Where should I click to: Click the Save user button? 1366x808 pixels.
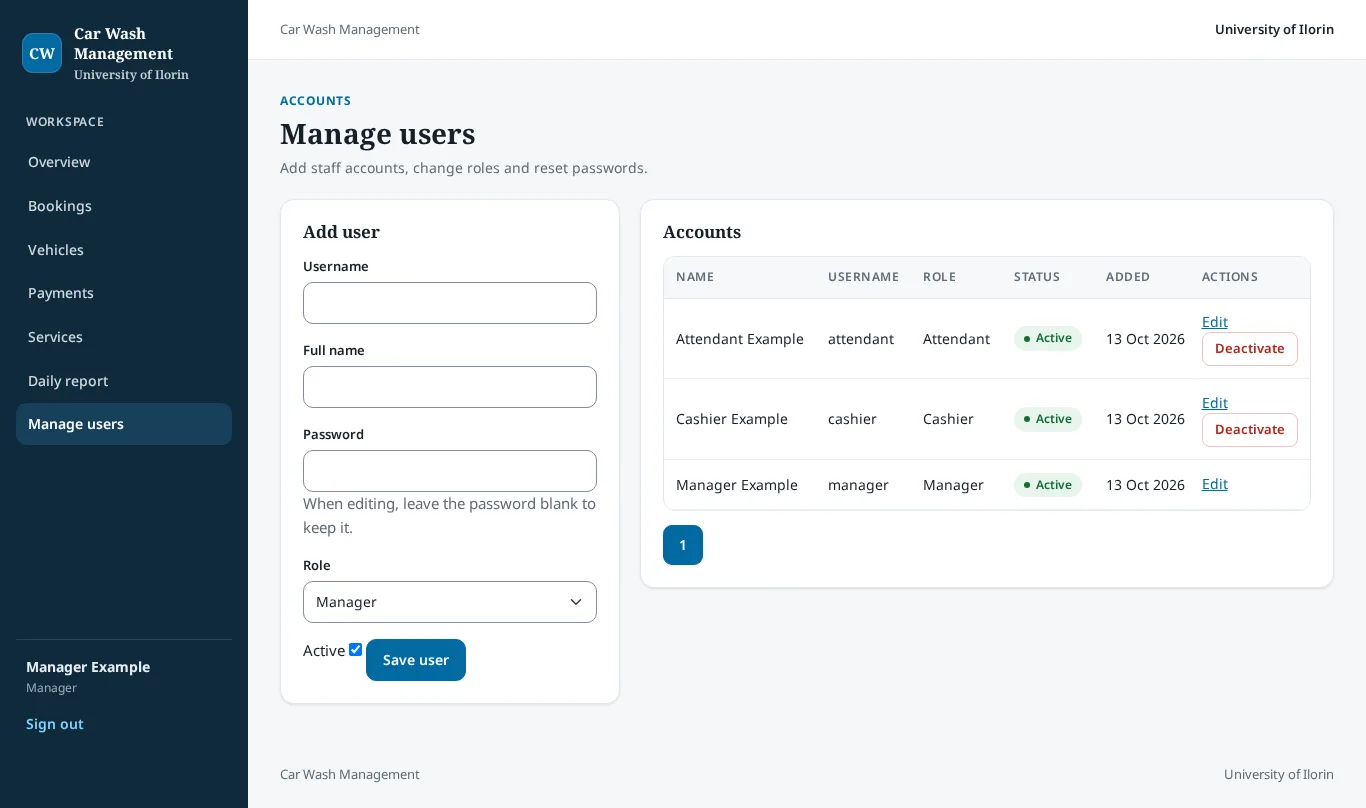pos(416,660)
